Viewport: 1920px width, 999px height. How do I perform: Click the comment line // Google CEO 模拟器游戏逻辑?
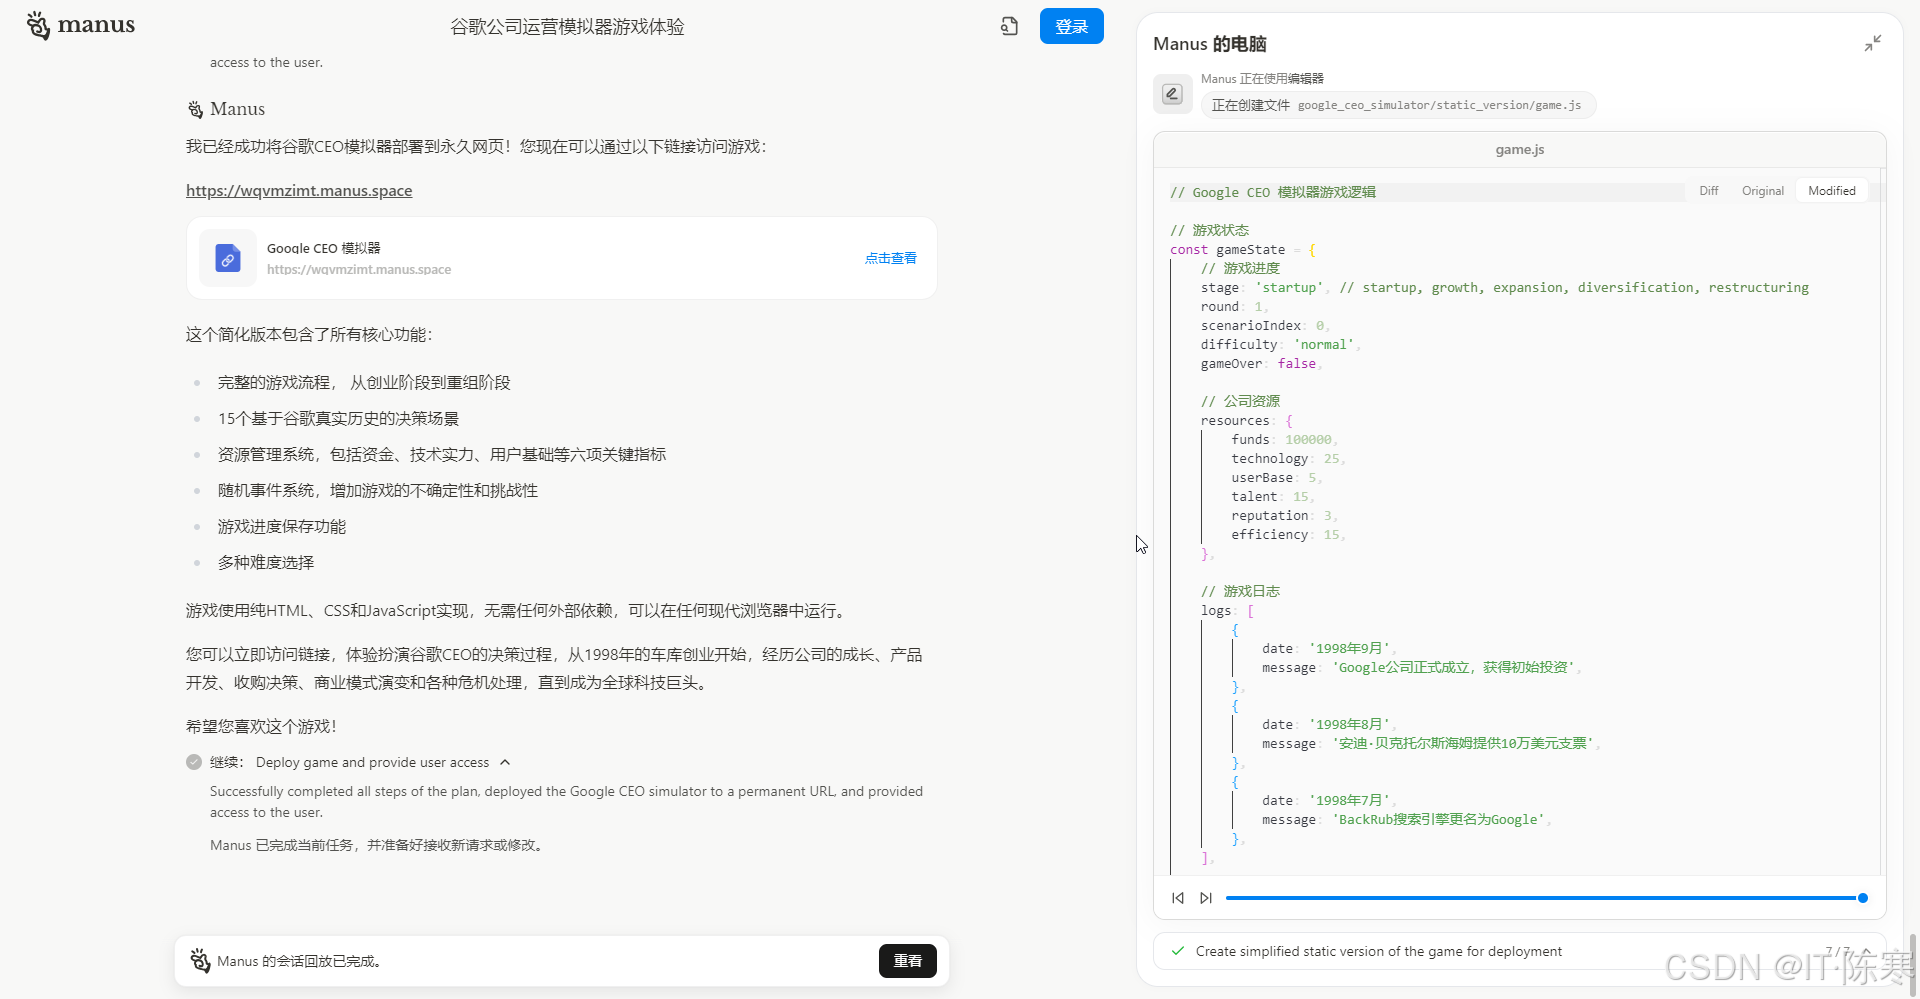click(x=1273, y=192)
